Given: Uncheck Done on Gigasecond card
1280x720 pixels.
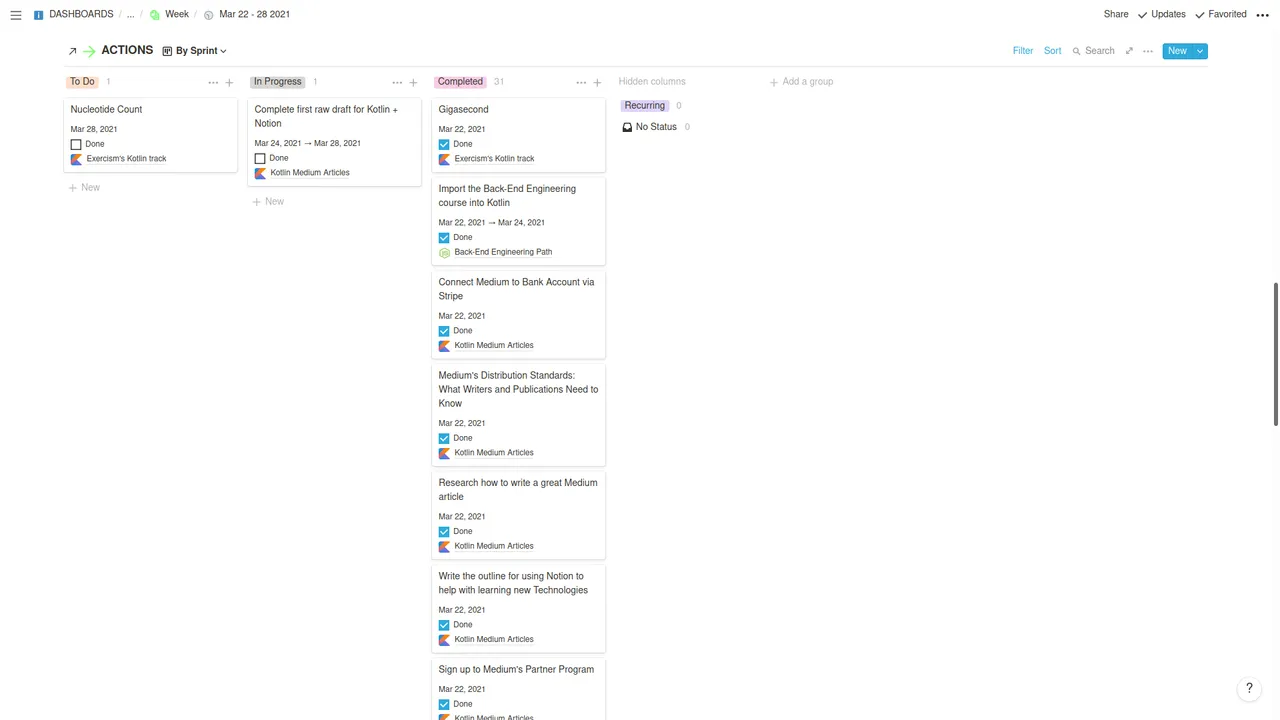Looking at the screenshot, I should click(444, 144).
